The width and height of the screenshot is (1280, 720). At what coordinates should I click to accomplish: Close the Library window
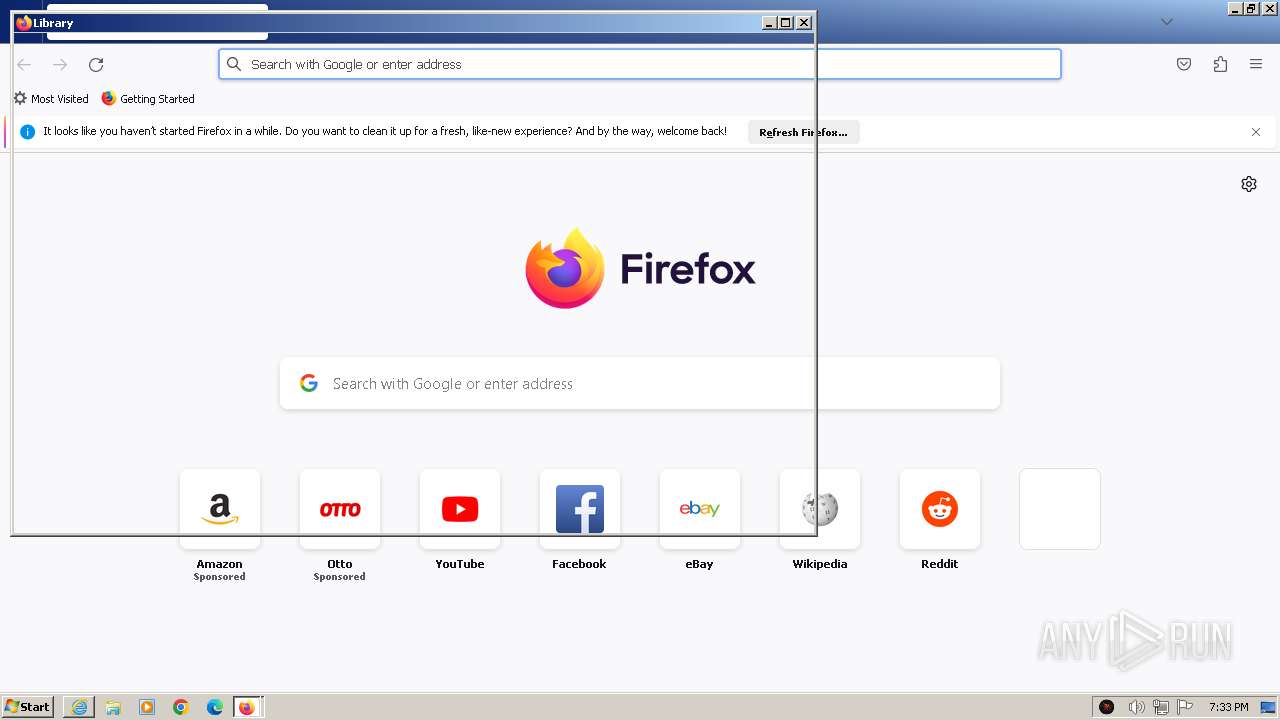[x=804, y=22]
